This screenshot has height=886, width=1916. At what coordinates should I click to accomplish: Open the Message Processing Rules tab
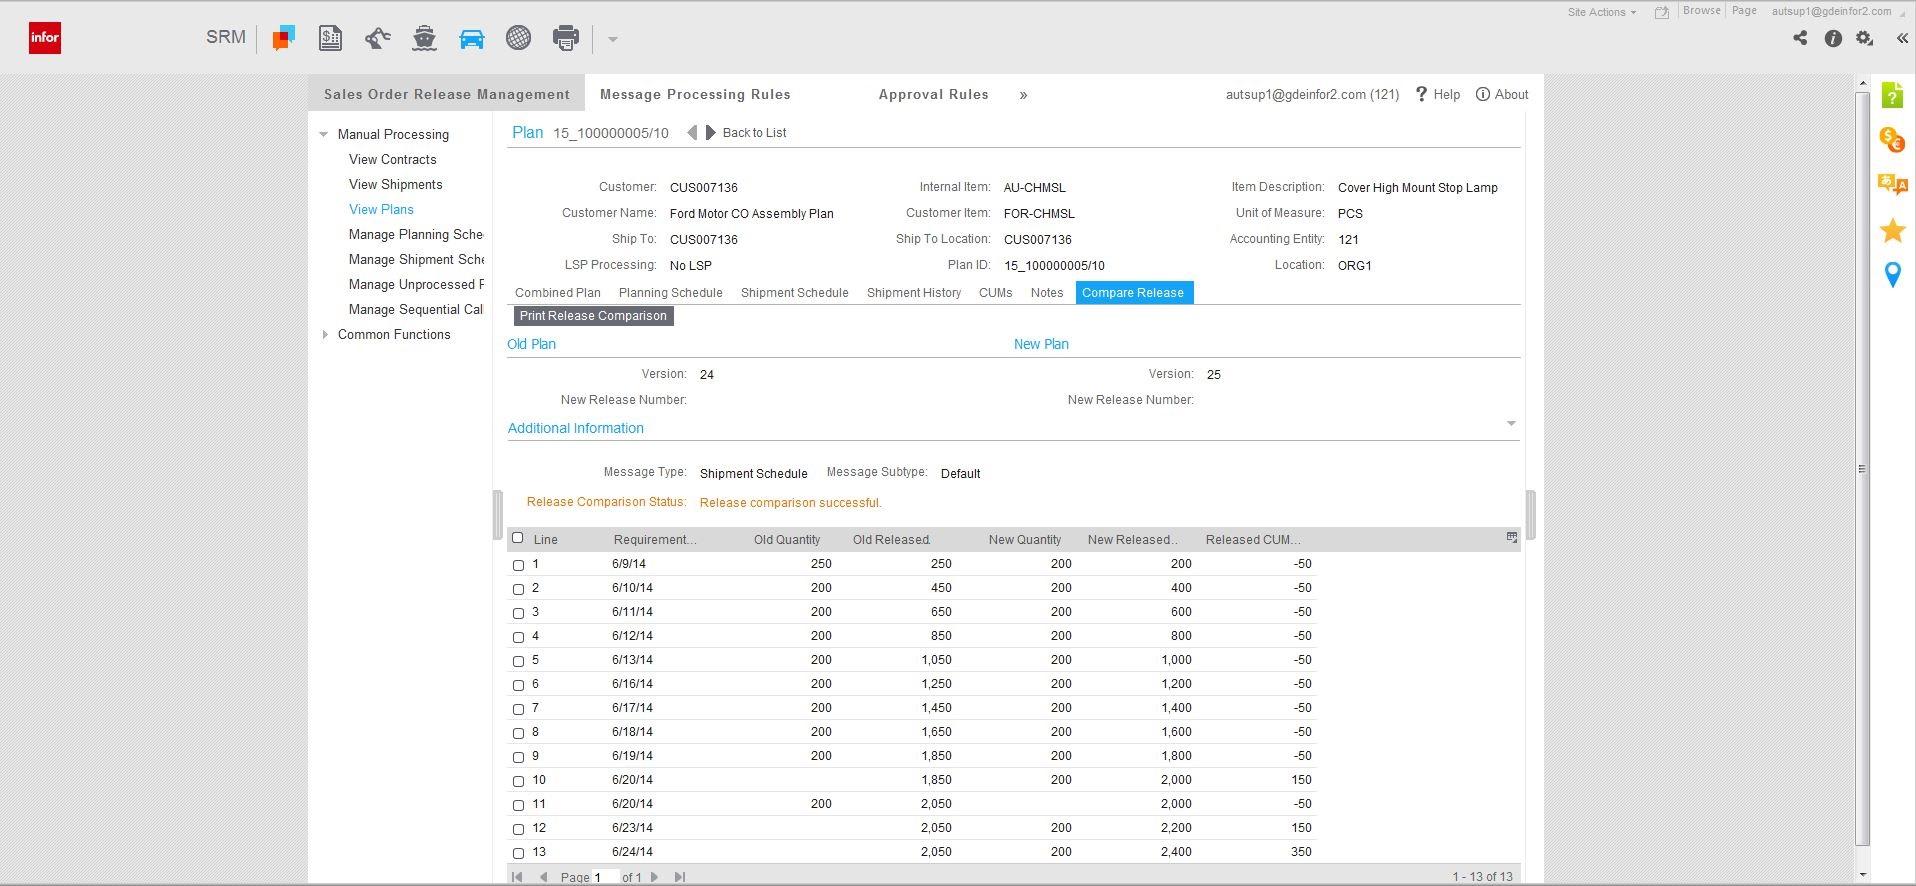tap(695, 95)
